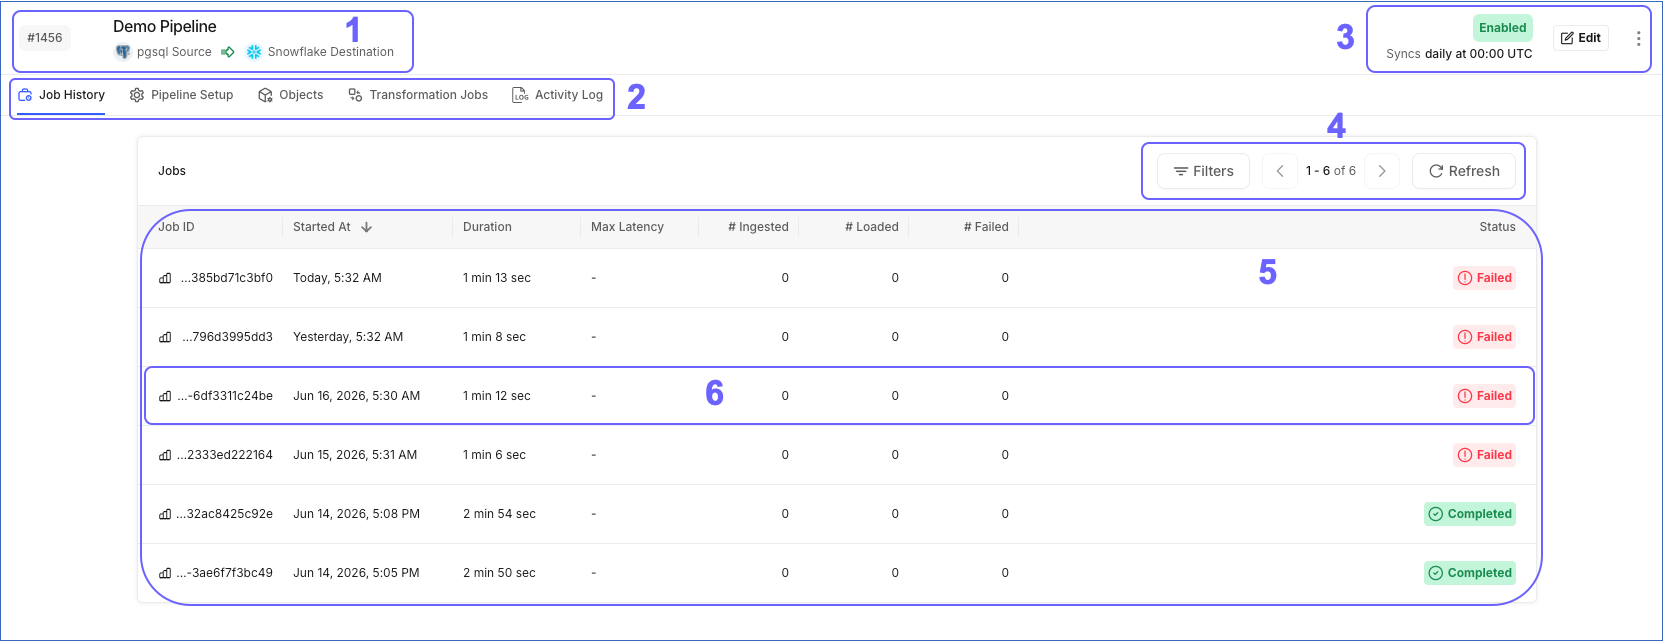Open job ...385bd71c3bf0
Screen dimensions: 1663x641
[x=226, y=278]
